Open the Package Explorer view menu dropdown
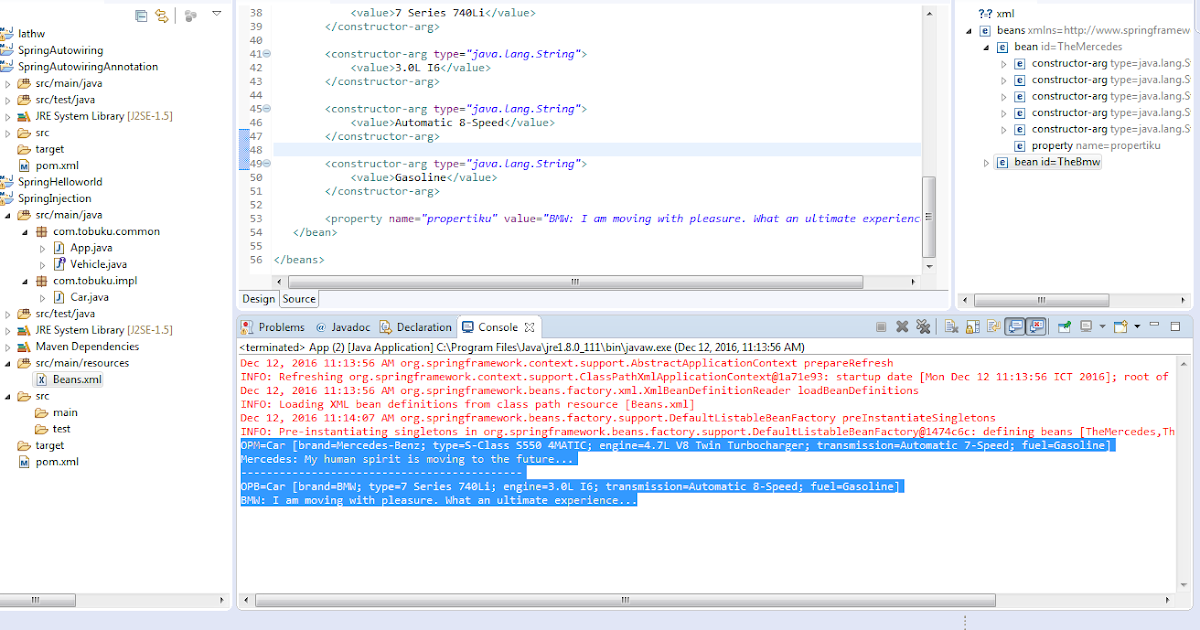Viewport: 1200px width, 630px height. 216,15
